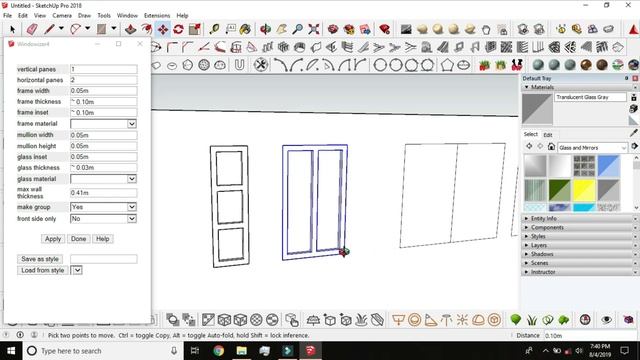
Task: Click the vertical panes input field
Action: pos(104,69)
